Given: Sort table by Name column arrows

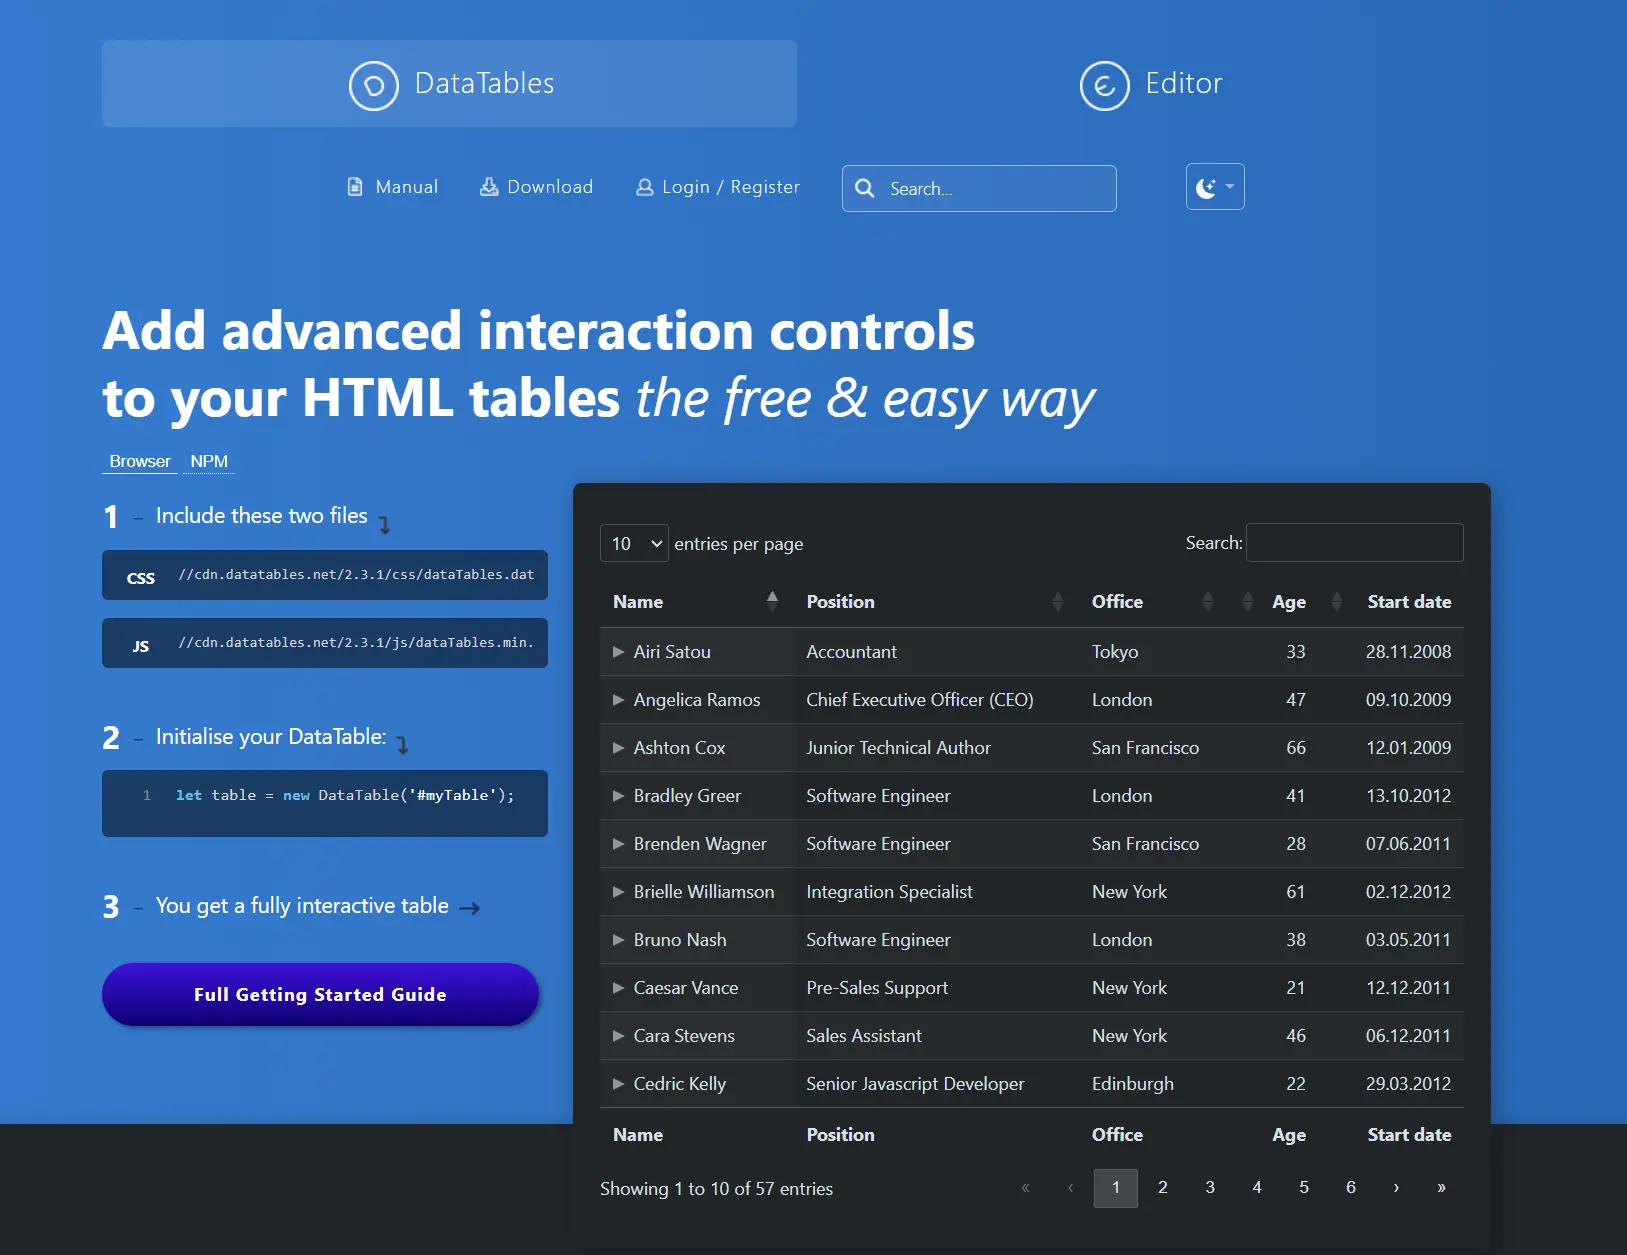Looking at the screenshot, I should (x=772, y=601).
